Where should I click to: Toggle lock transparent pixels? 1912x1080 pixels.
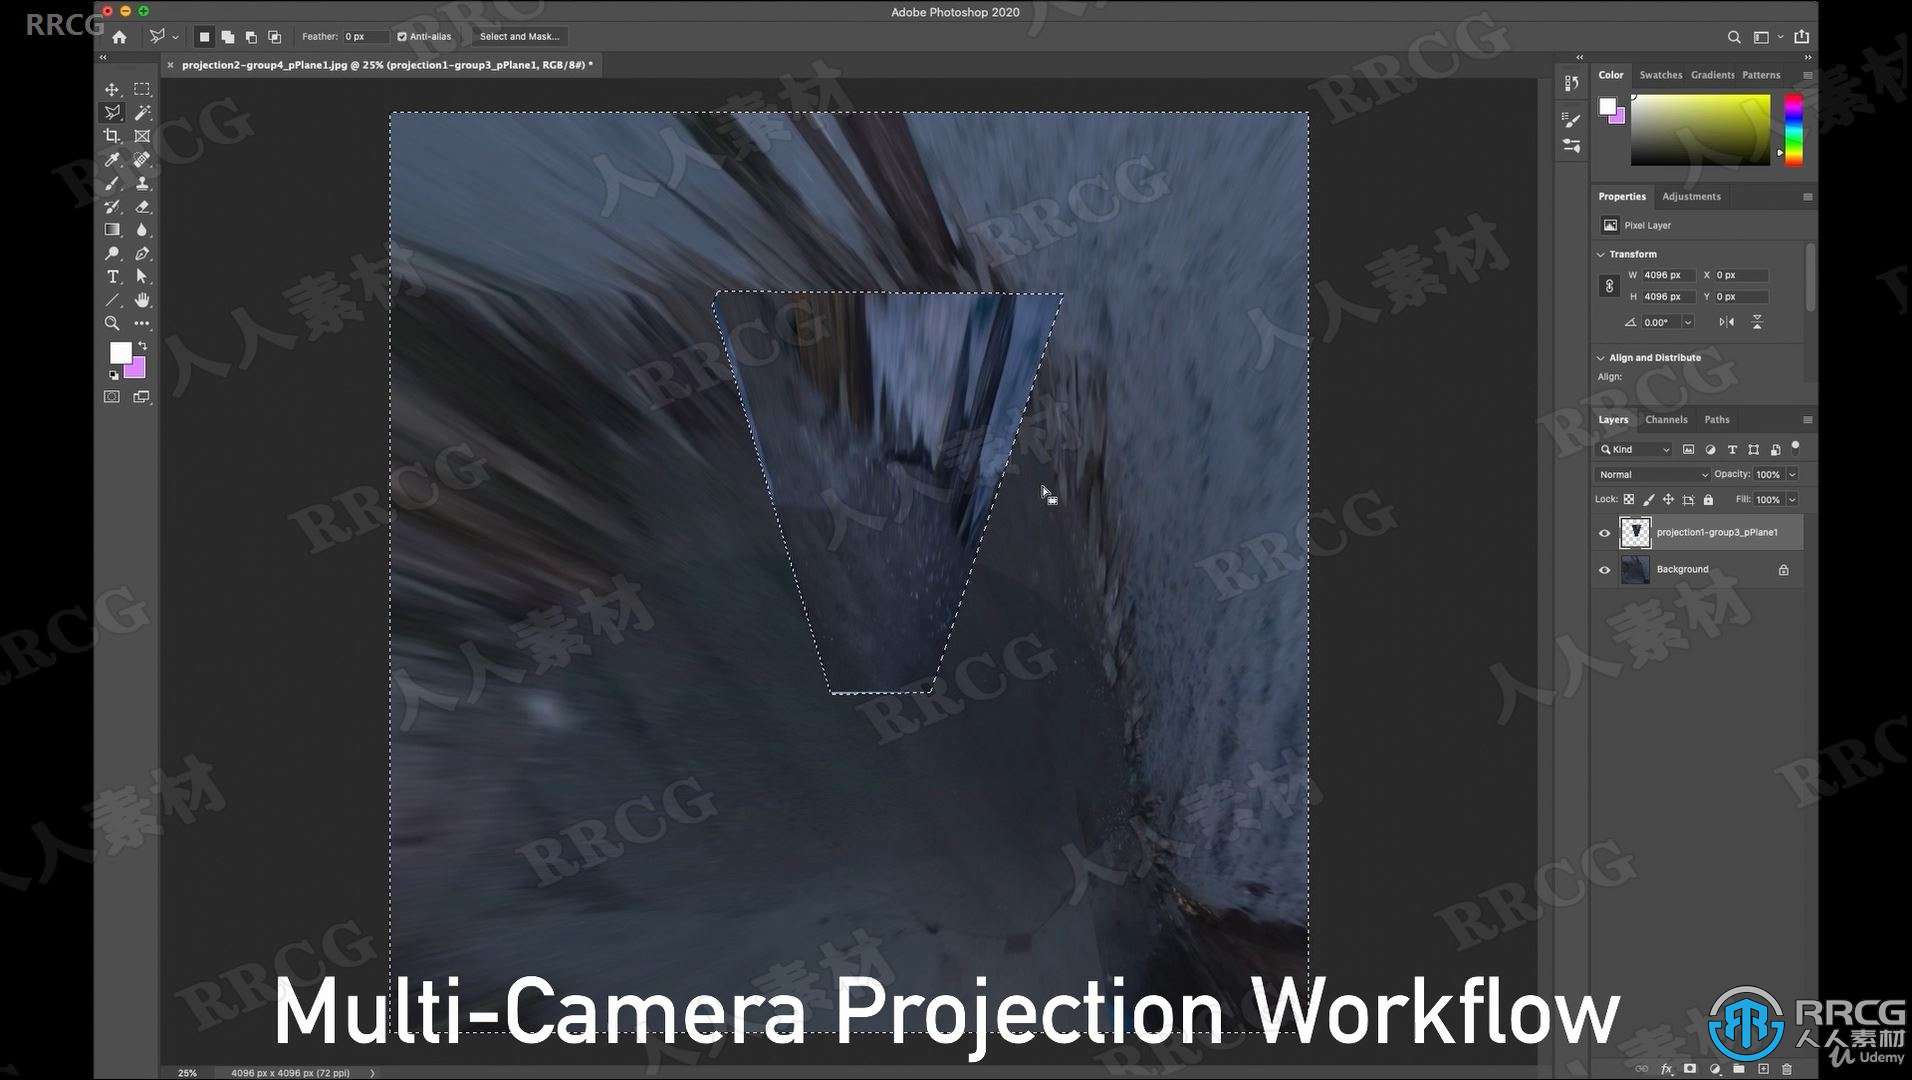(x=1629, y=499)
